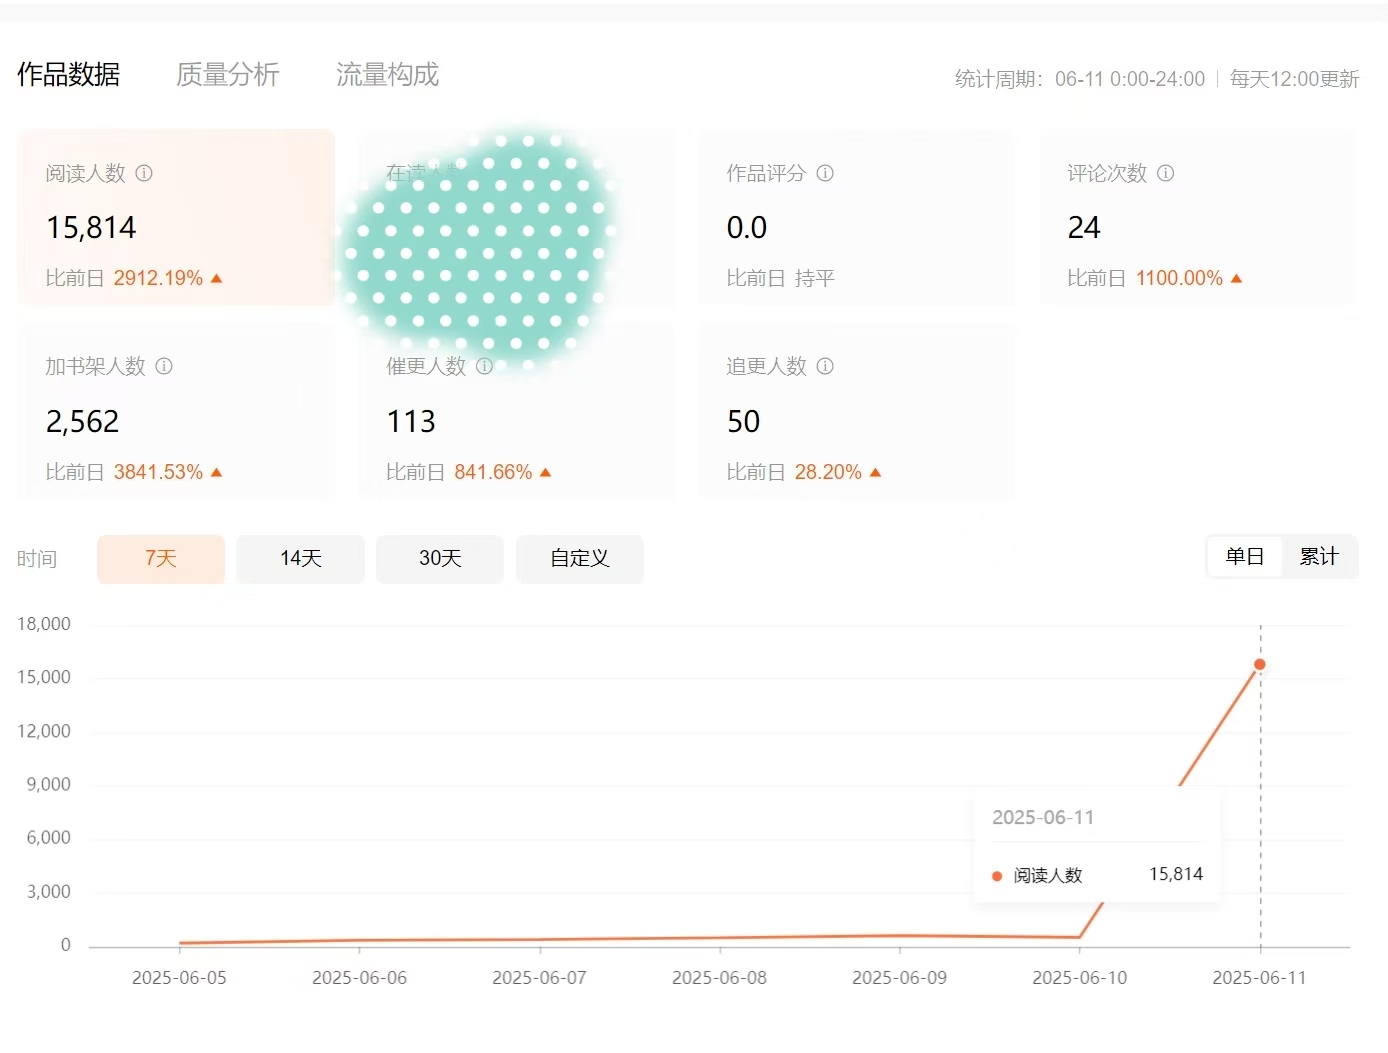Click the info icon next to 阅读人数
Image resolution: width=1388 pixels, height=1053 pixels.
pos(144,173)
